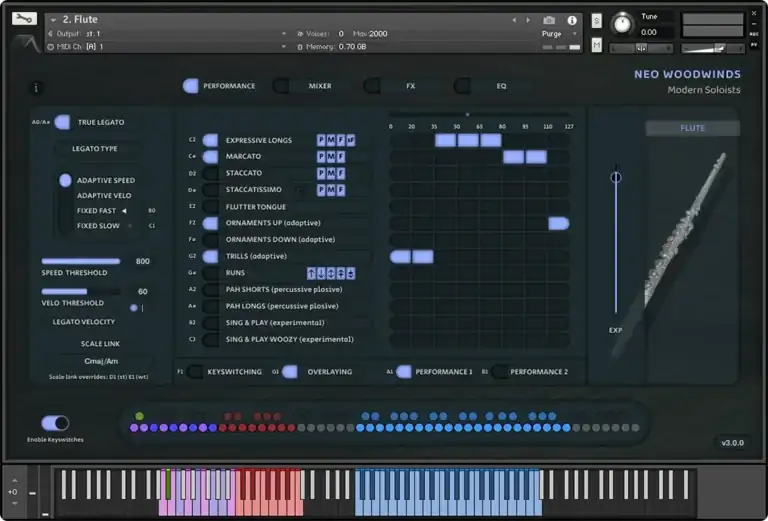768x521 pixels.
Task: Toggle F dynamic for Marcato
Action: tap(341, 157)
